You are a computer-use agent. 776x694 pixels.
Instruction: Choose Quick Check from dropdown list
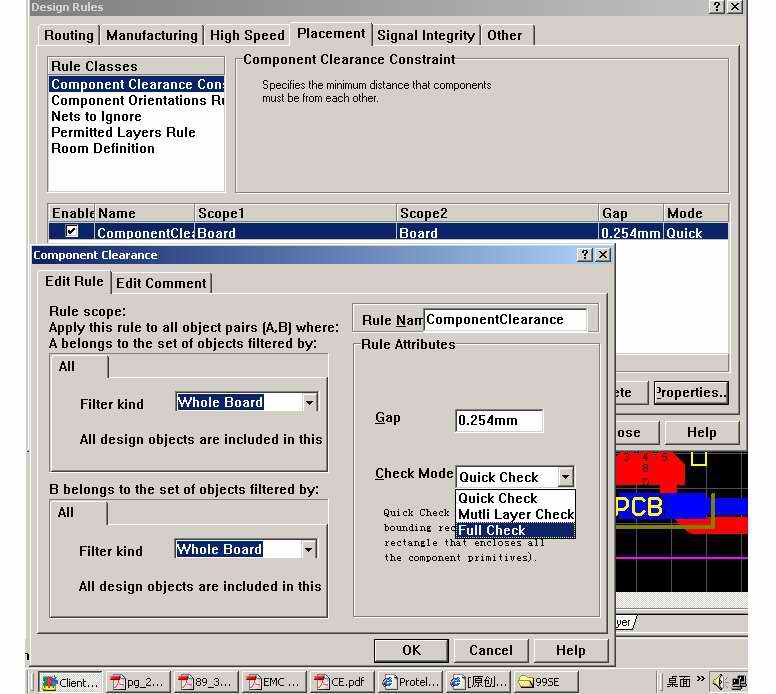(515, 498)
